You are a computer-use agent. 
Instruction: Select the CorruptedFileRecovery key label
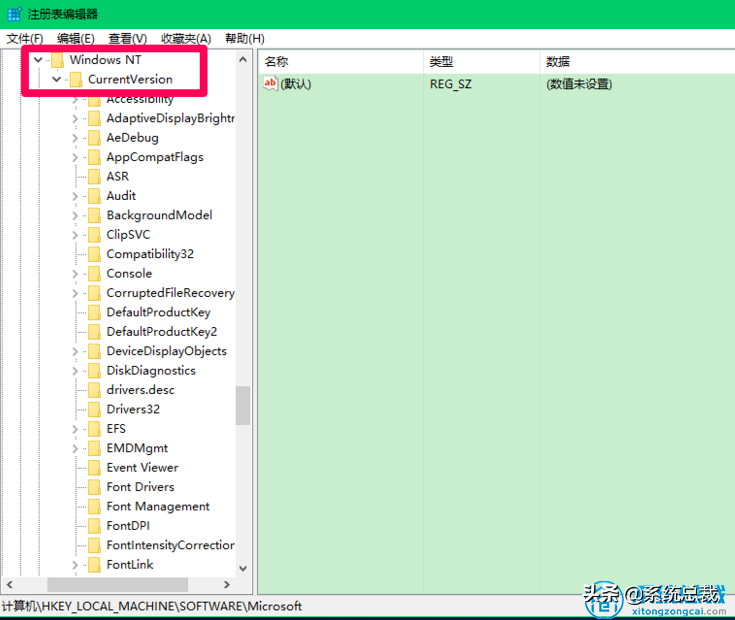(171, 293)
